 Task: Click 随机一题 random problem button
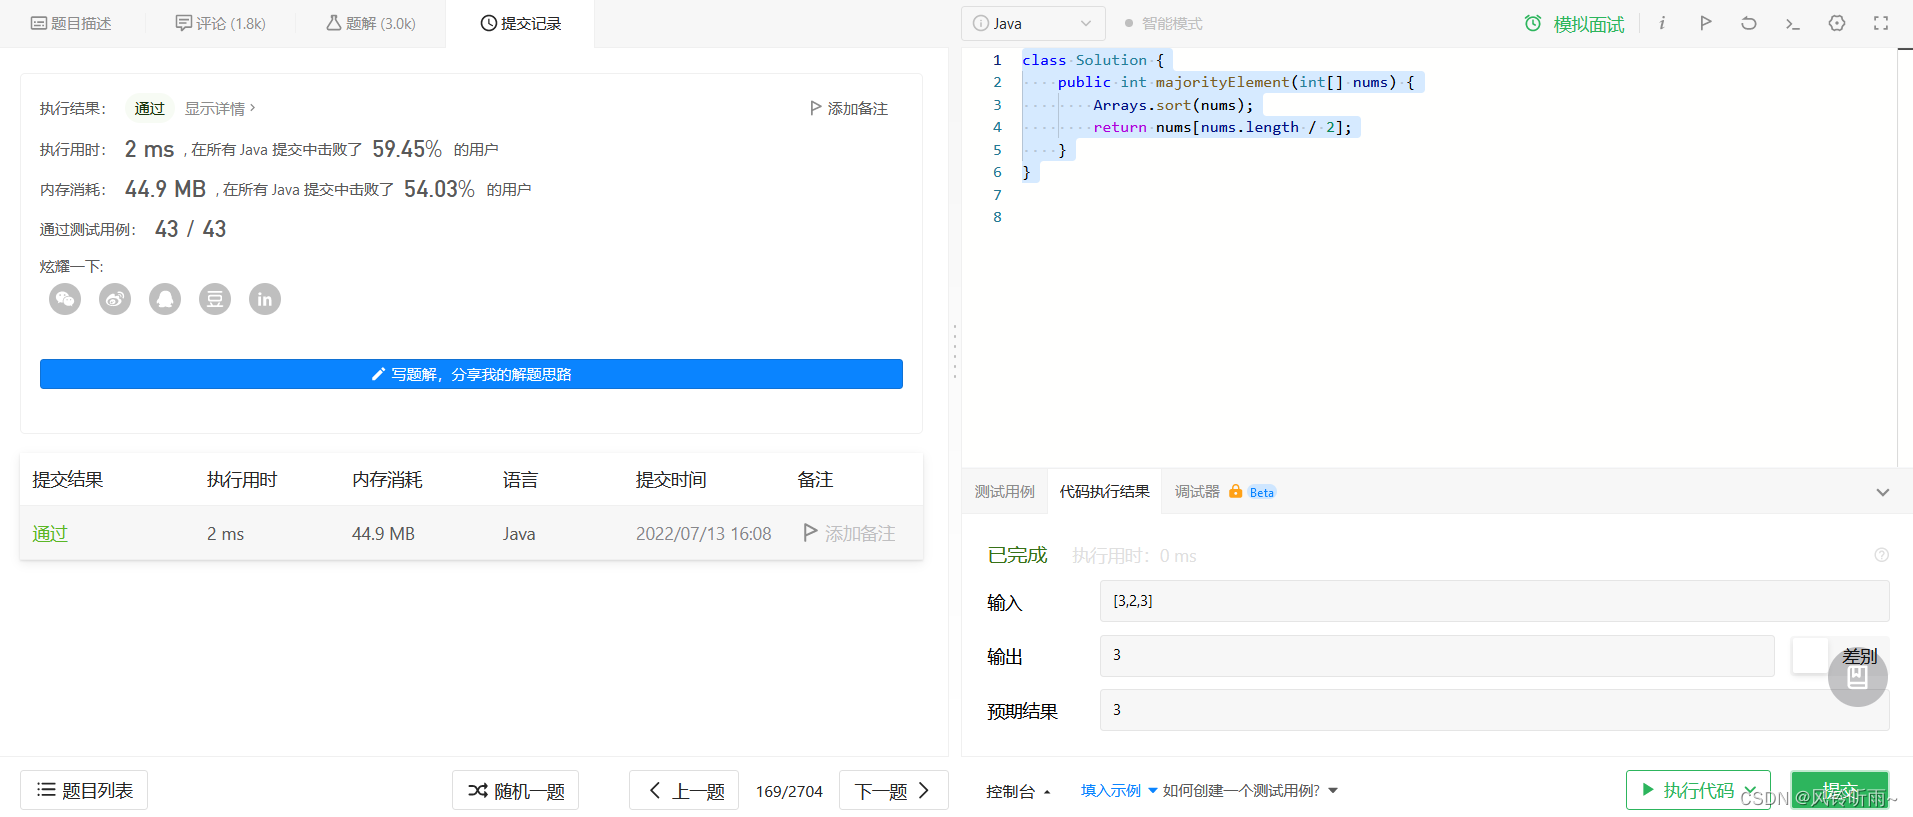click(x=515, y=790)
